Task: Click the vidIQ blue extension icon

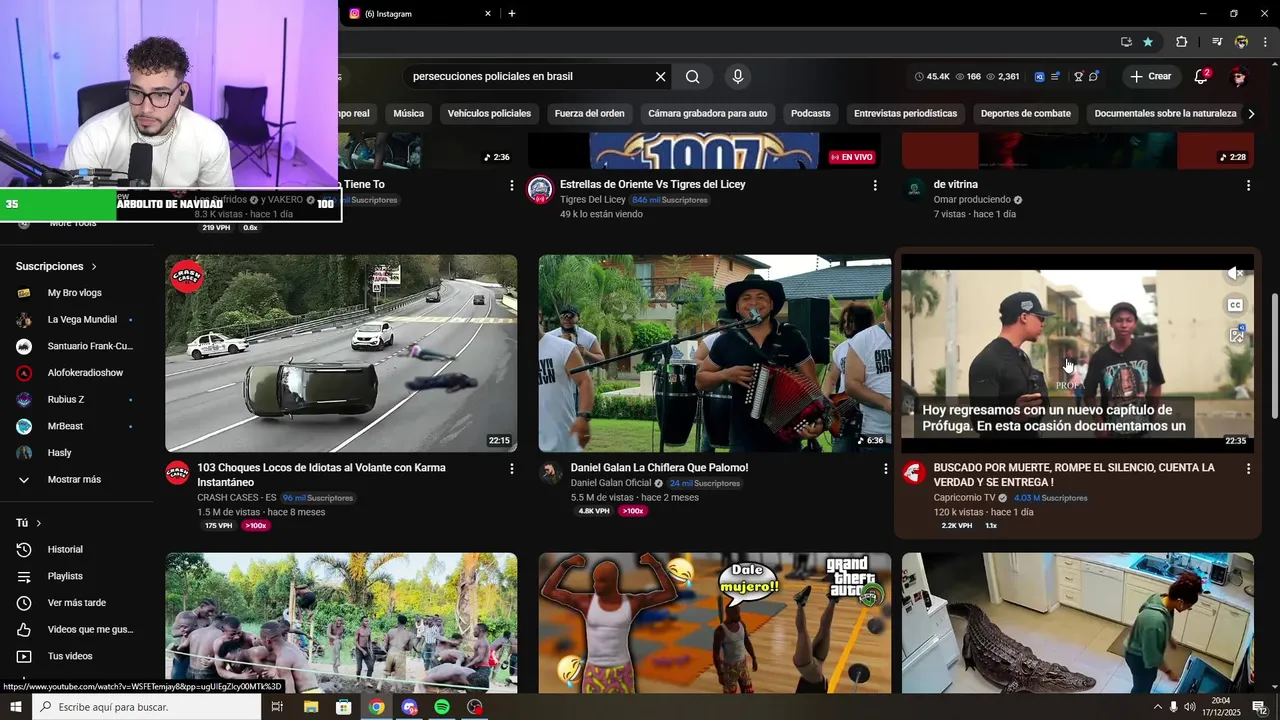Action: click(x=1040, y=77)
